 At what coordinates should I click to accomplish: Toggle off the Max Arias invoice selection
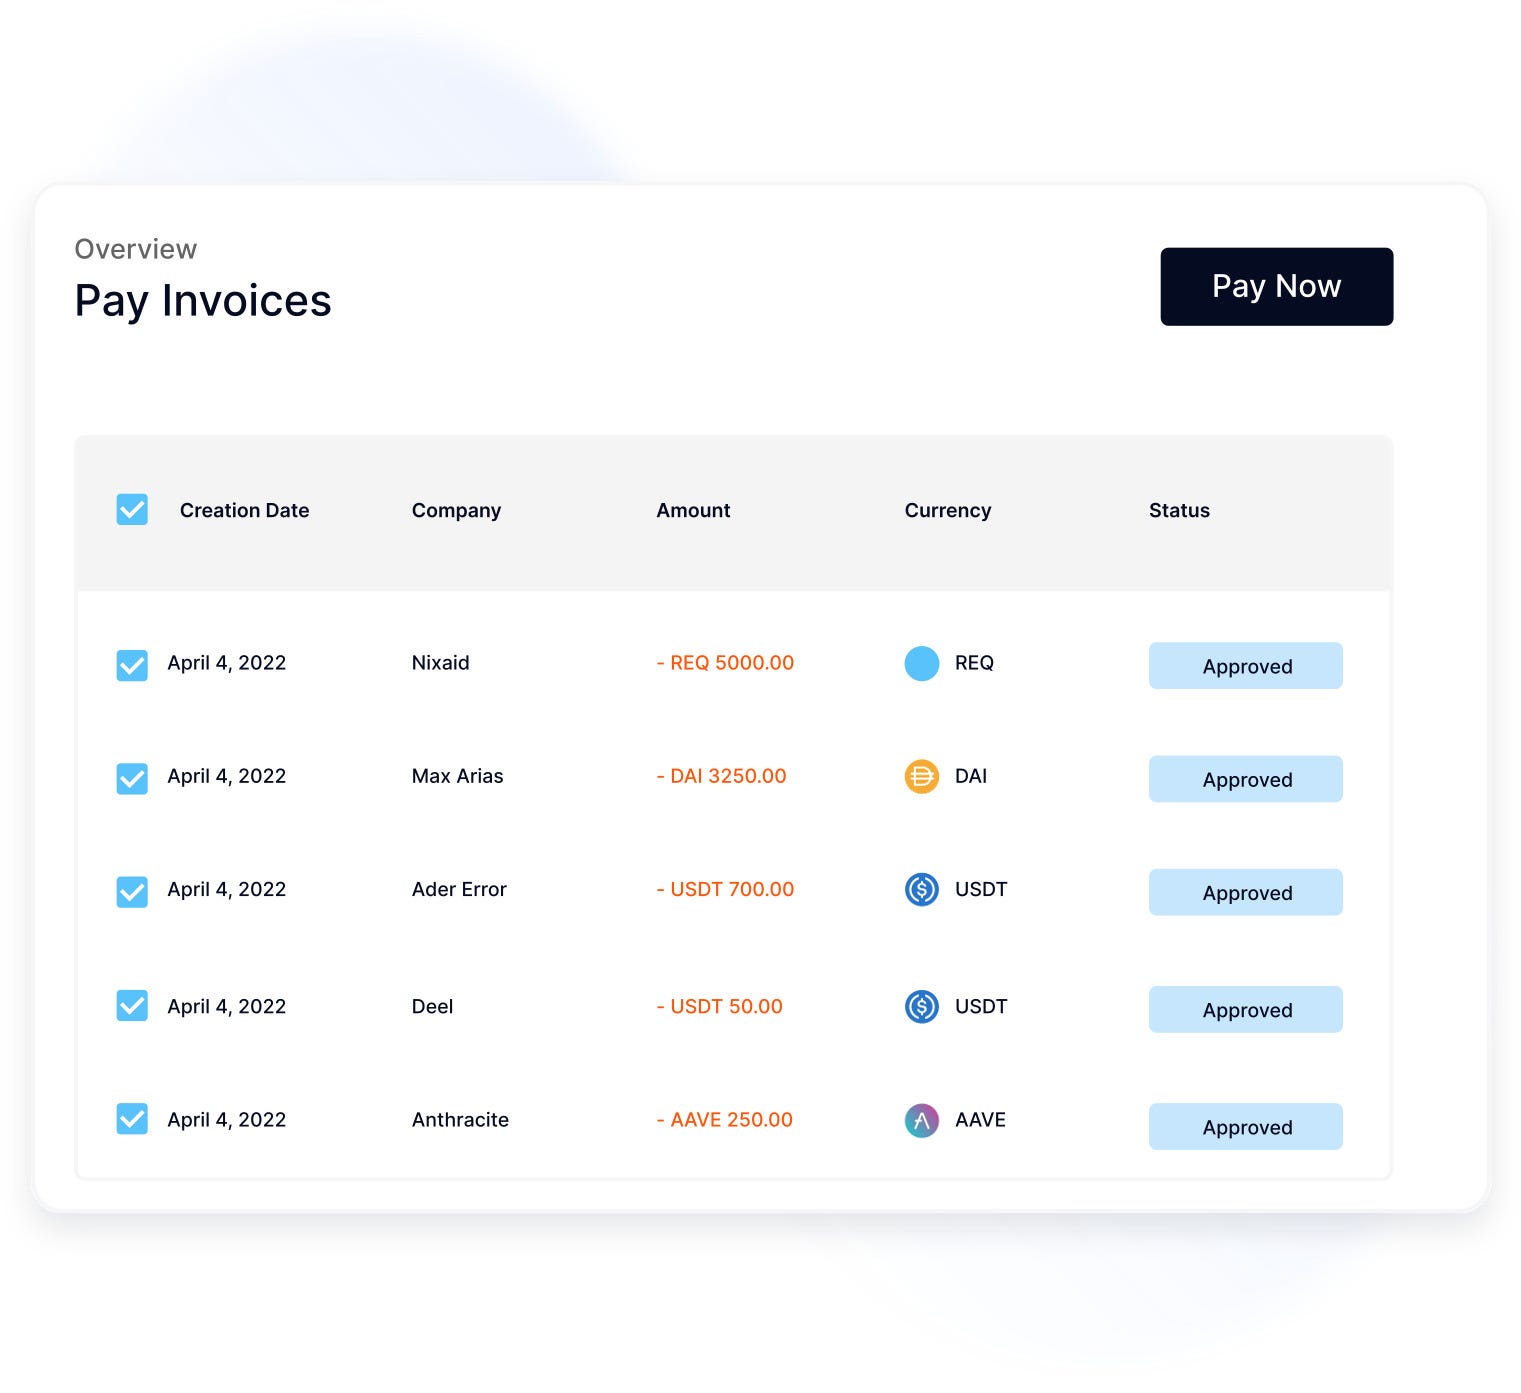point(132,778)
